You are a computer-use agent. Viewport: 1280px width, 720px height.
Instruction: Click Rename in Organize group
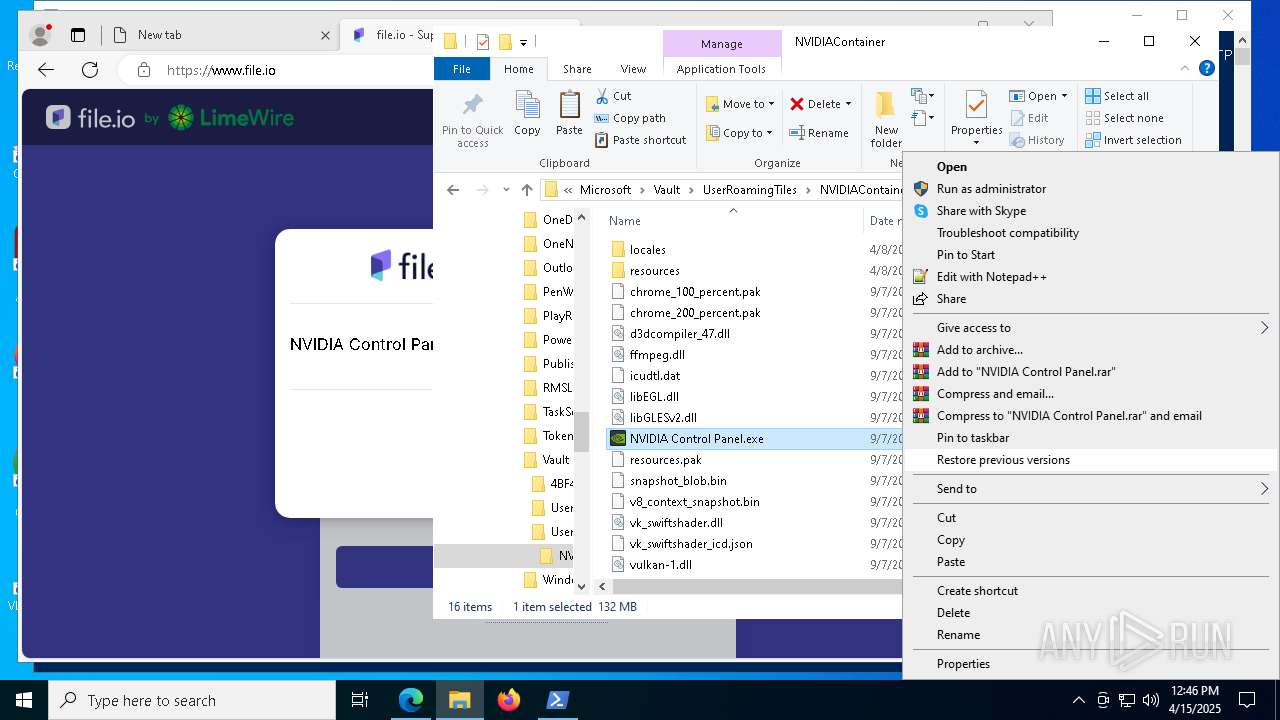819,133
